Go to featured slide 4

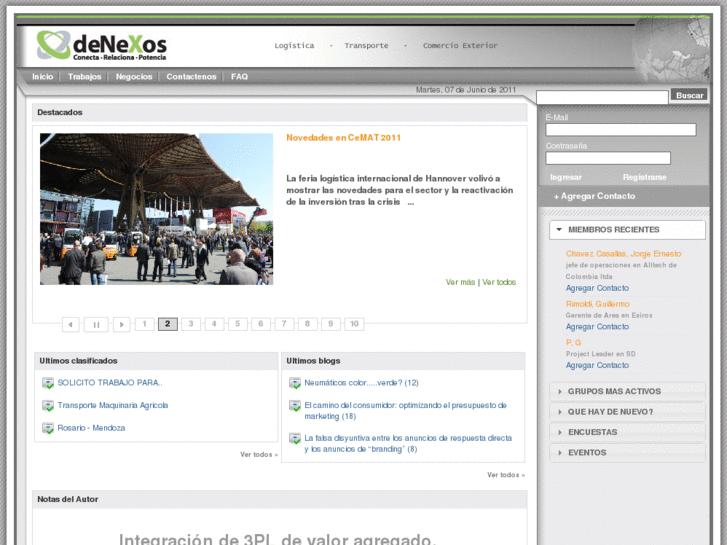pos(214,324)
